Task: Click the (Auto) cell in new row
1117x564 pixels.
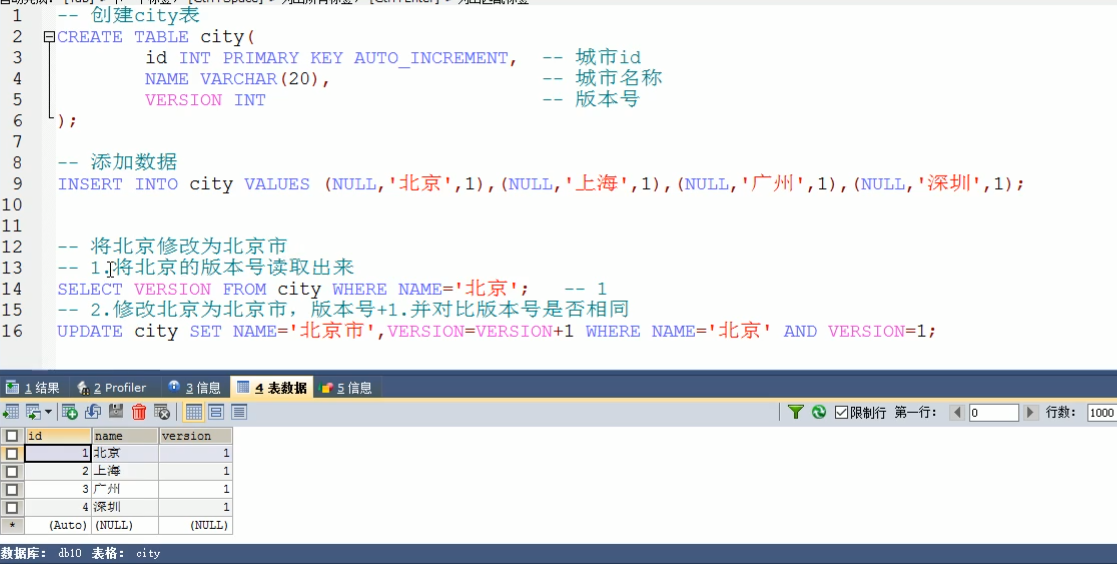Action: [58, 525]
